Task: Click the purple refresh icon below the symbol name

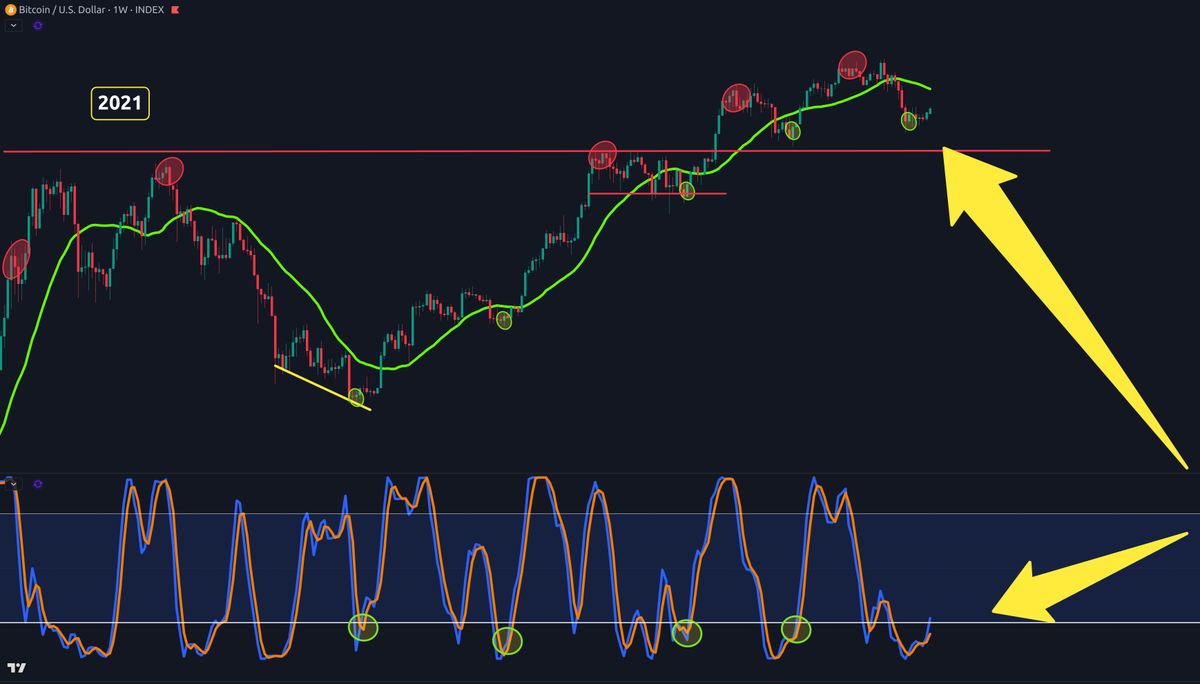Action: click(37, 25)
